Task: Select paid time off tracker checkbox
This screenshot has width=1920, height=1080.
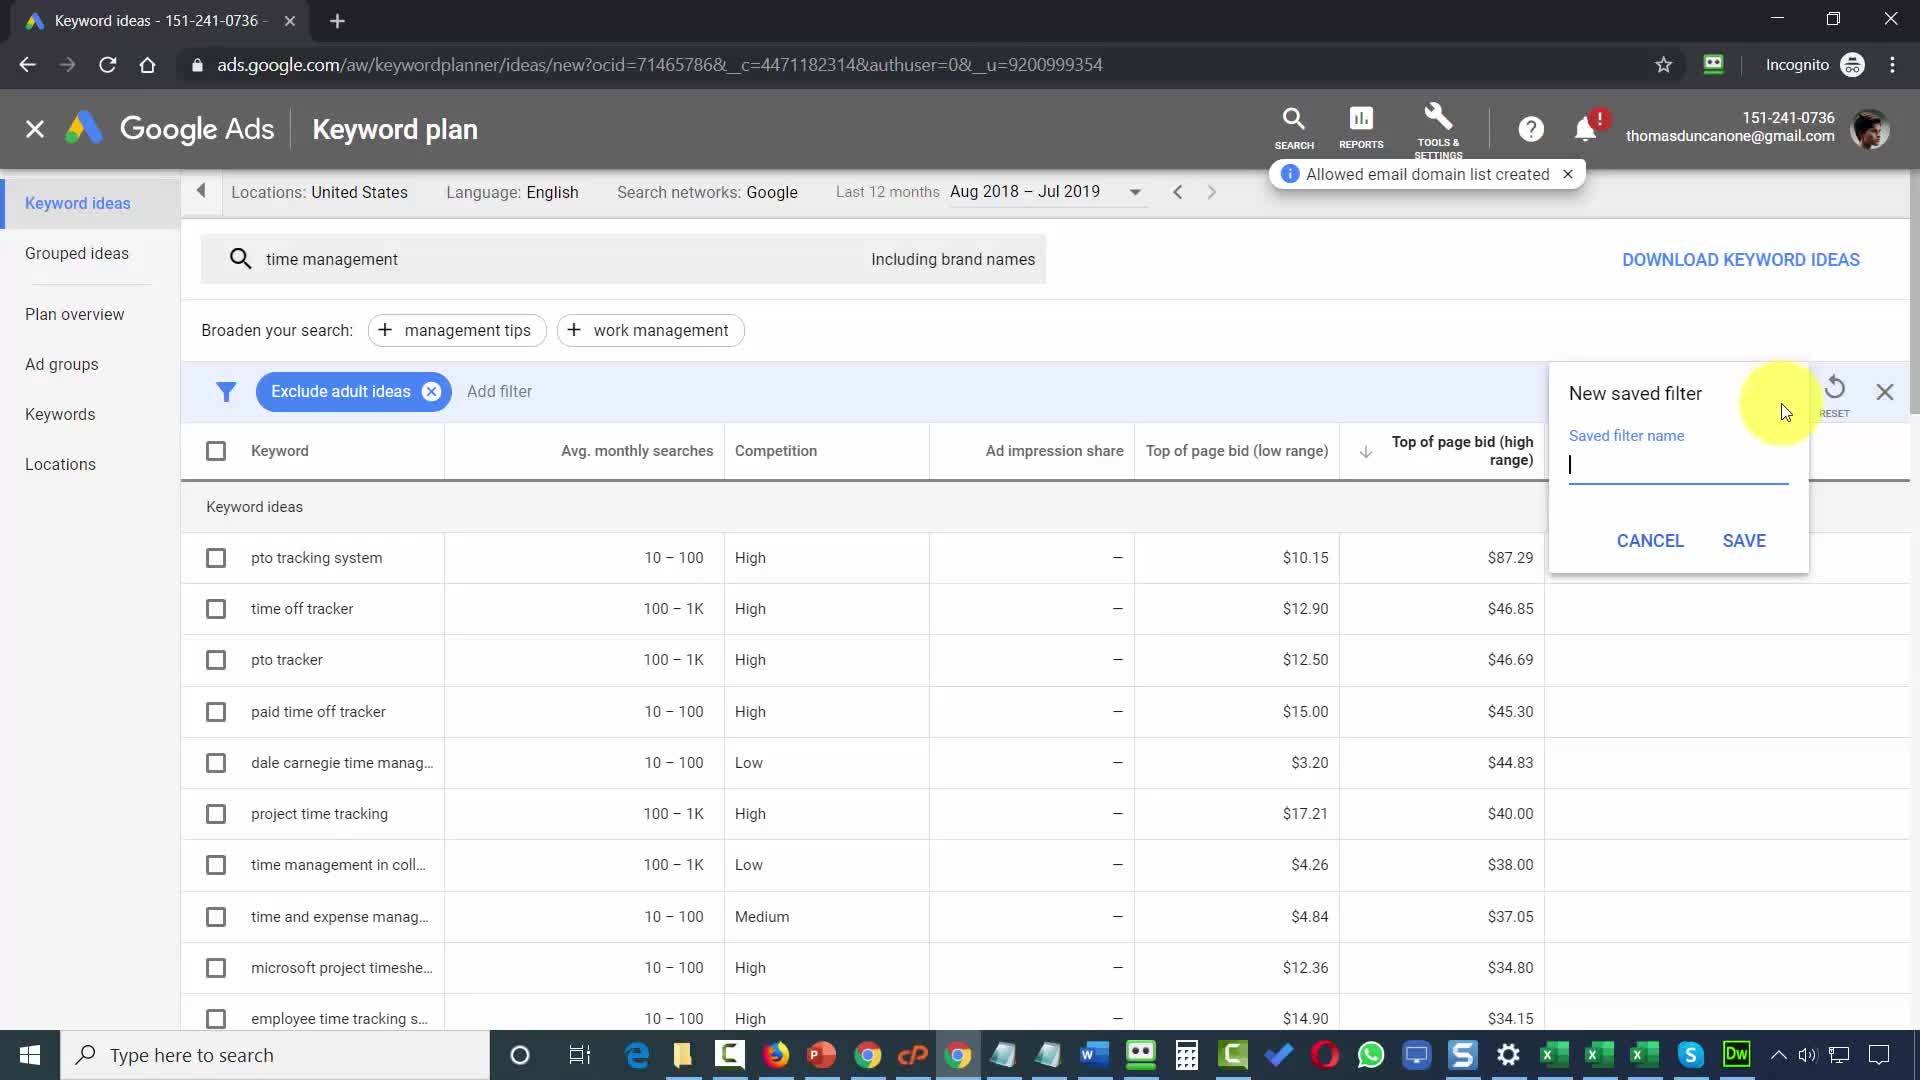Action: pos(216,712)
